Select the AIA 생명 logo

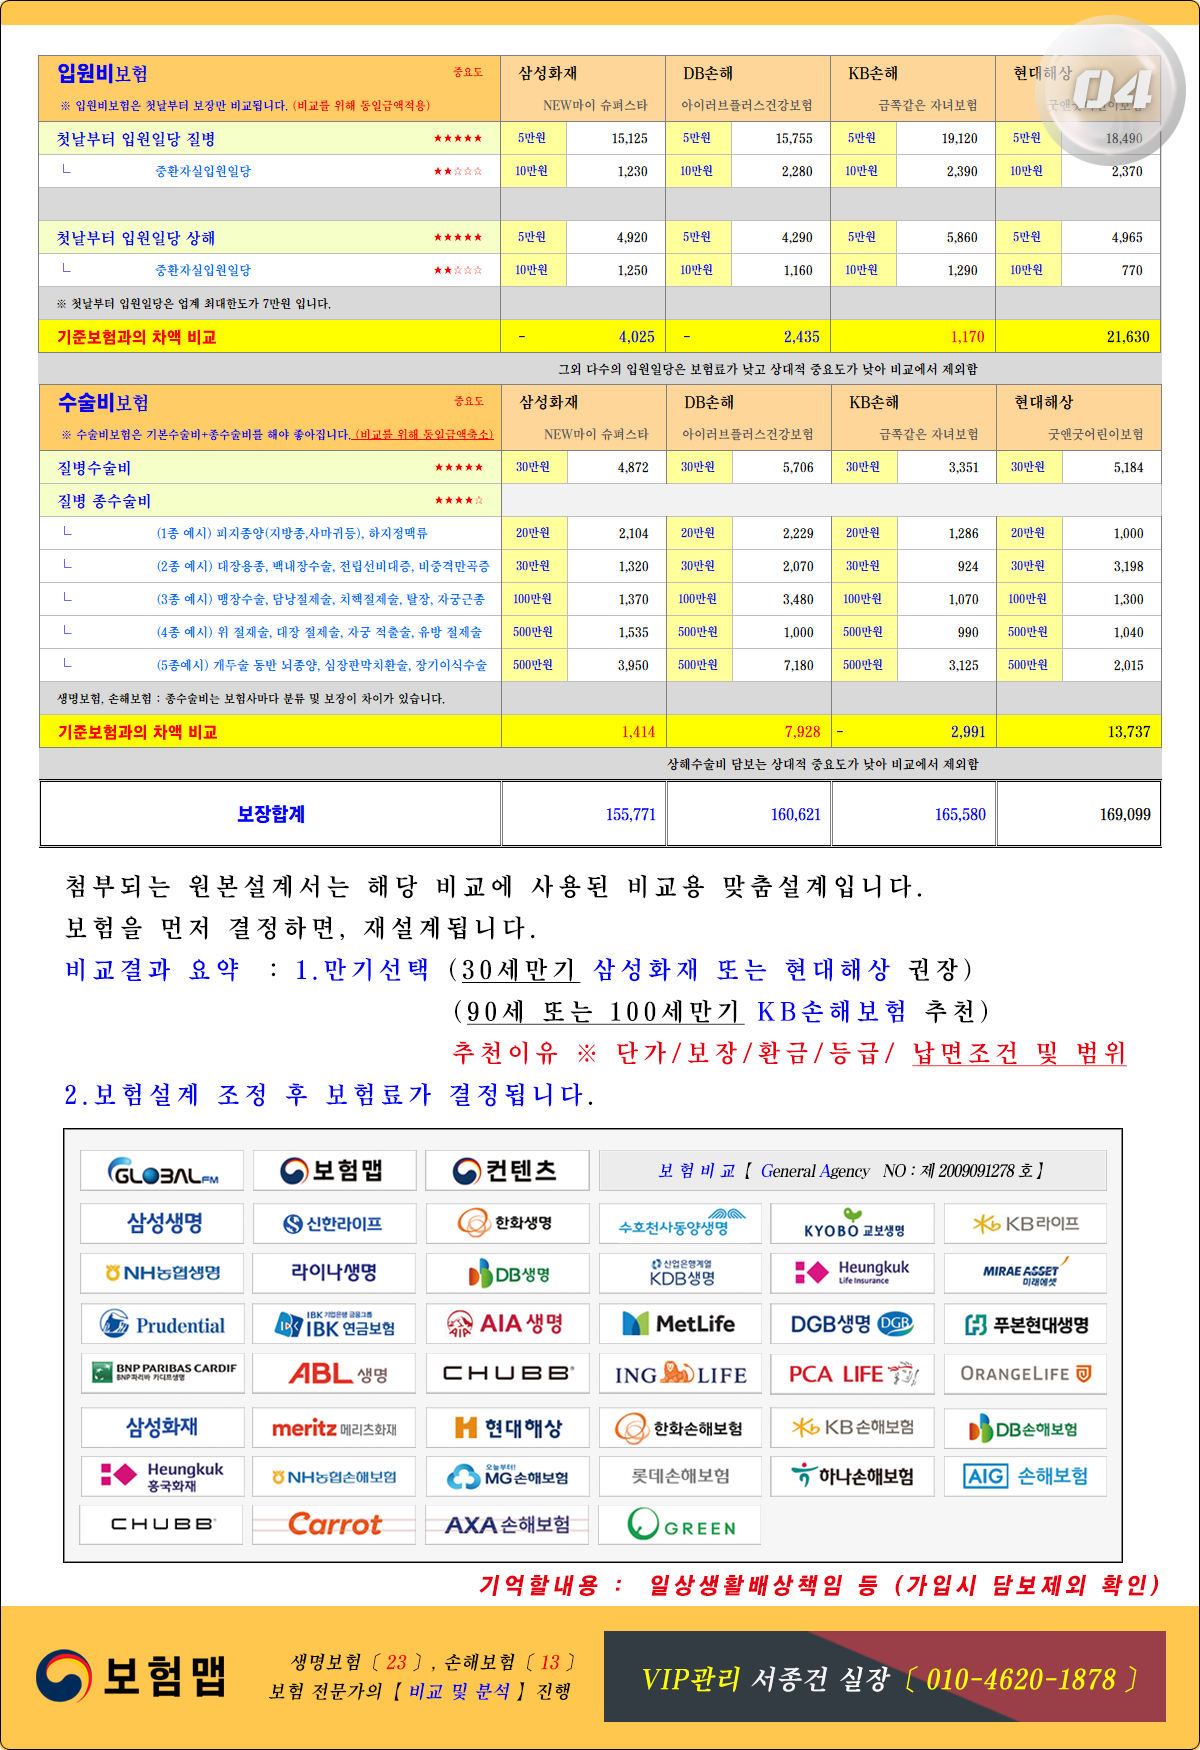[507, 1324]
